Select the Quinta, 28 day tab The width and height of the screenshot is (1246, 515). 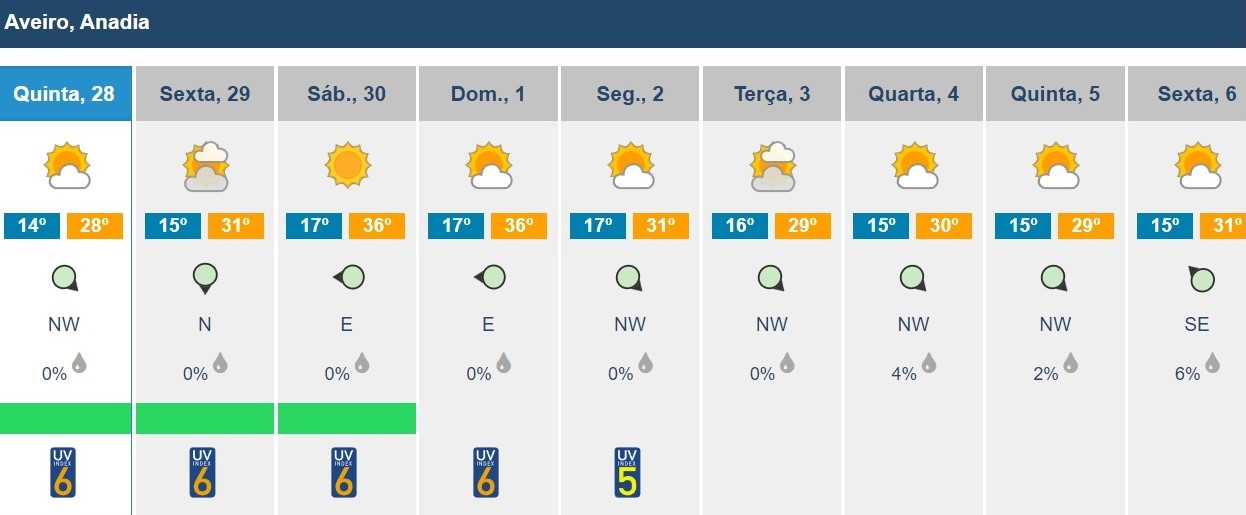point(65,94)
